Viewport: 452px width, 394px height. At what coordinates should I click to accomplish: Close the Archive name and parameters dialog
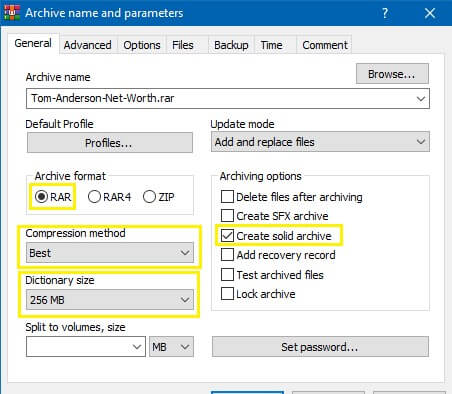coord(430,13)
